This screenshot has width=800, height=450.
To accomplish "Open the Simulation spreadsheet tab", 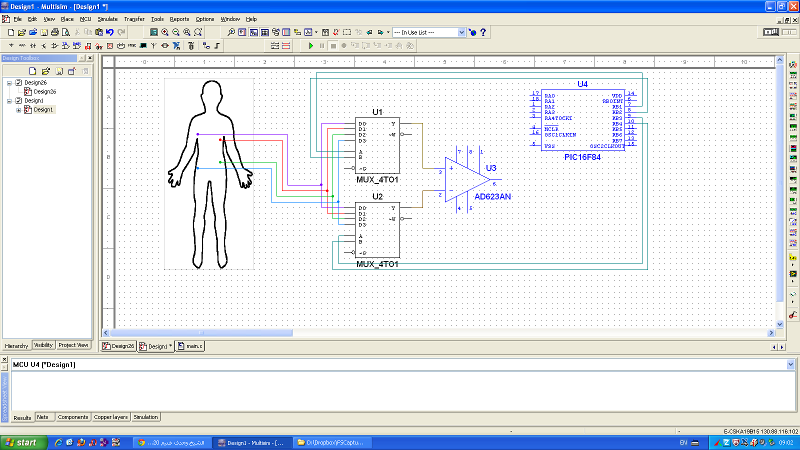I will tap(146, 417).
